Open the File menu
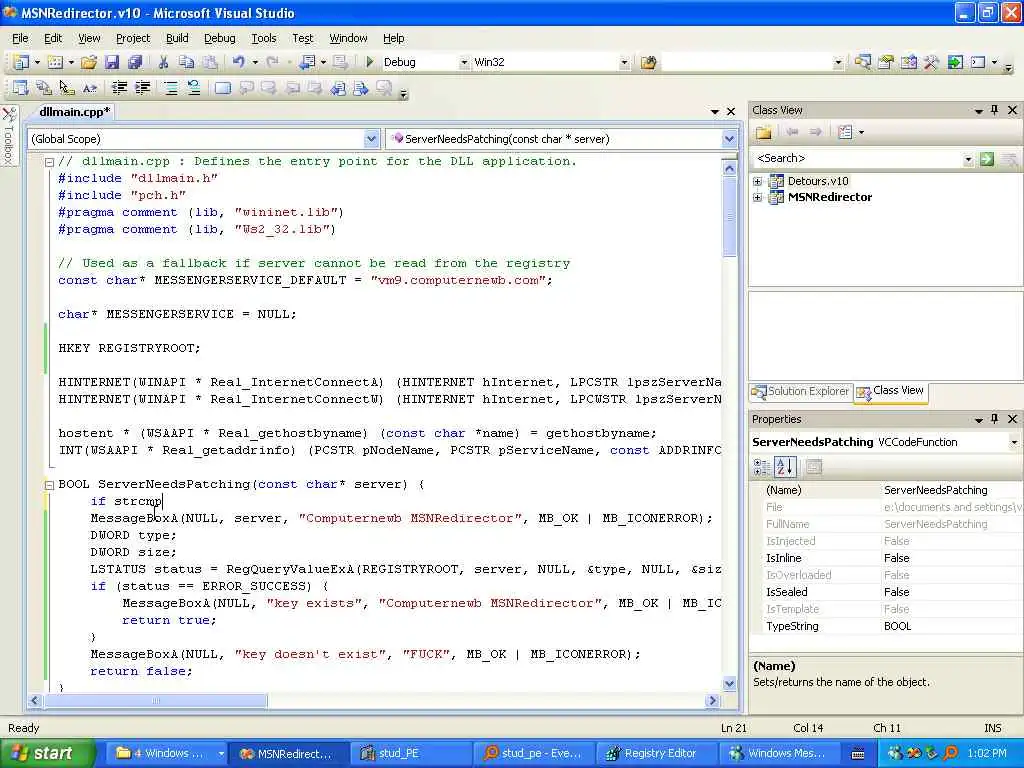 [20, 39]
